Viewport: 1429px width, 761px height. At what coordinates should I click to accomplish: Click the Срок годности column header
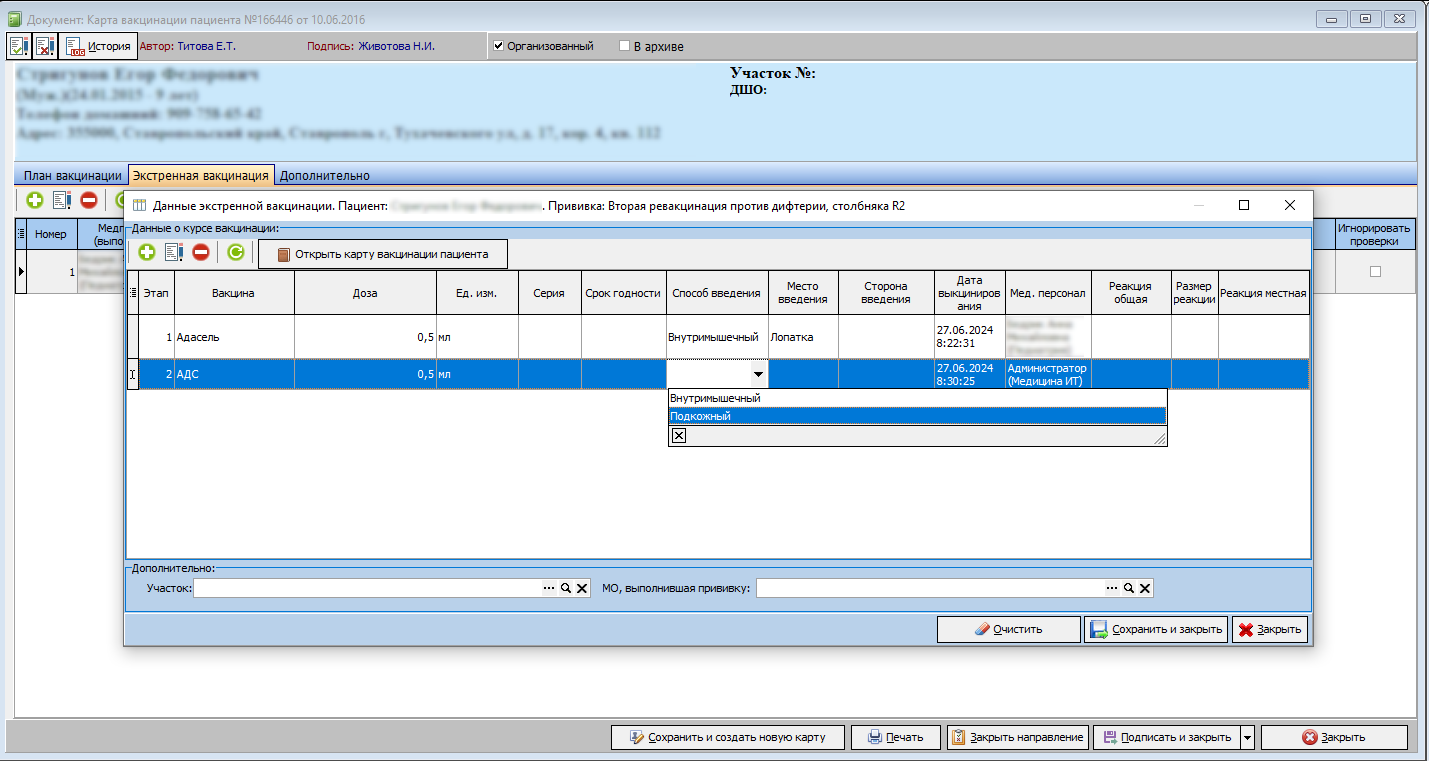(x=623, y=293)
